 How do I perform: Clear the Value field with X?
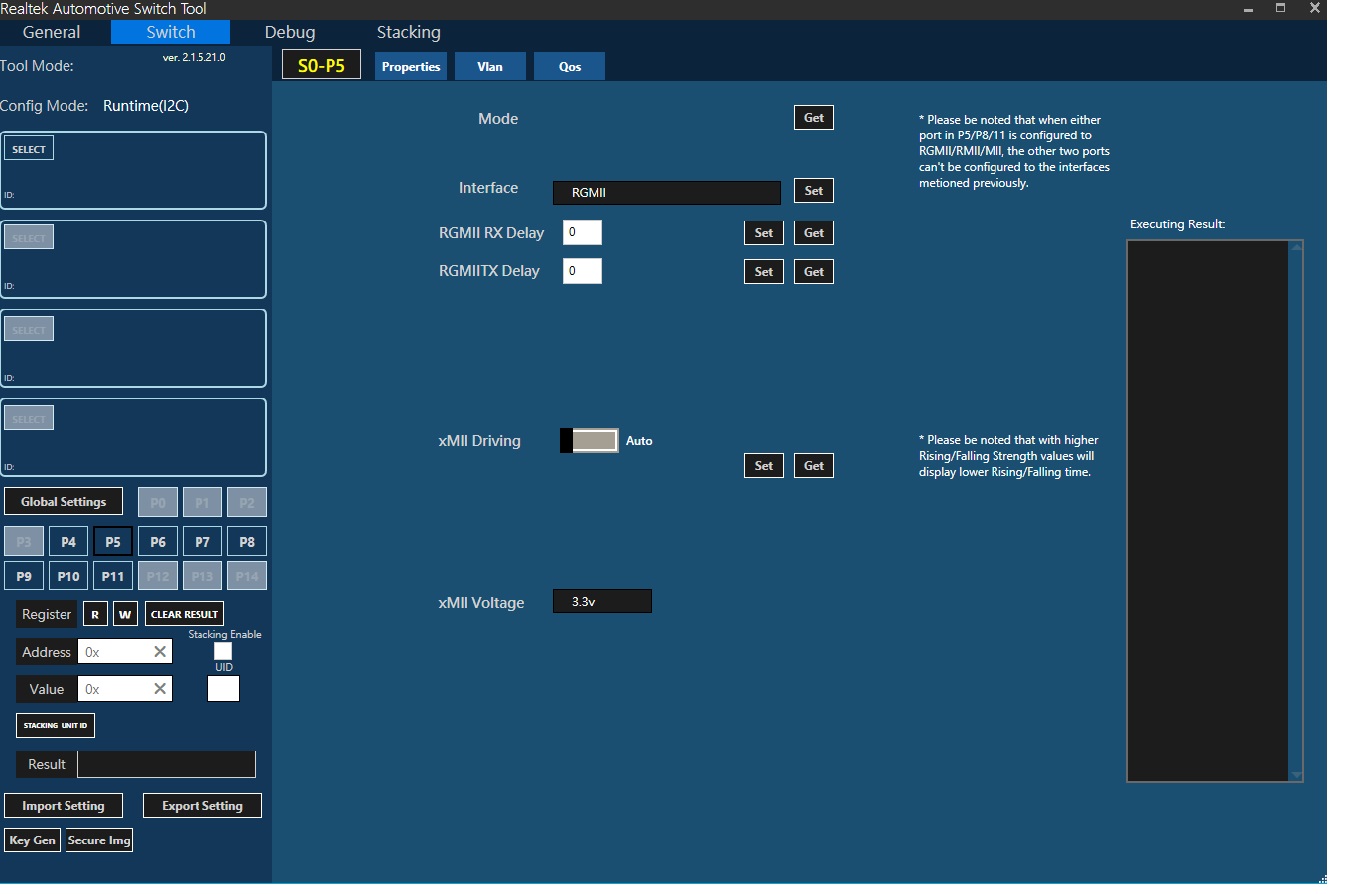(160, 689)
